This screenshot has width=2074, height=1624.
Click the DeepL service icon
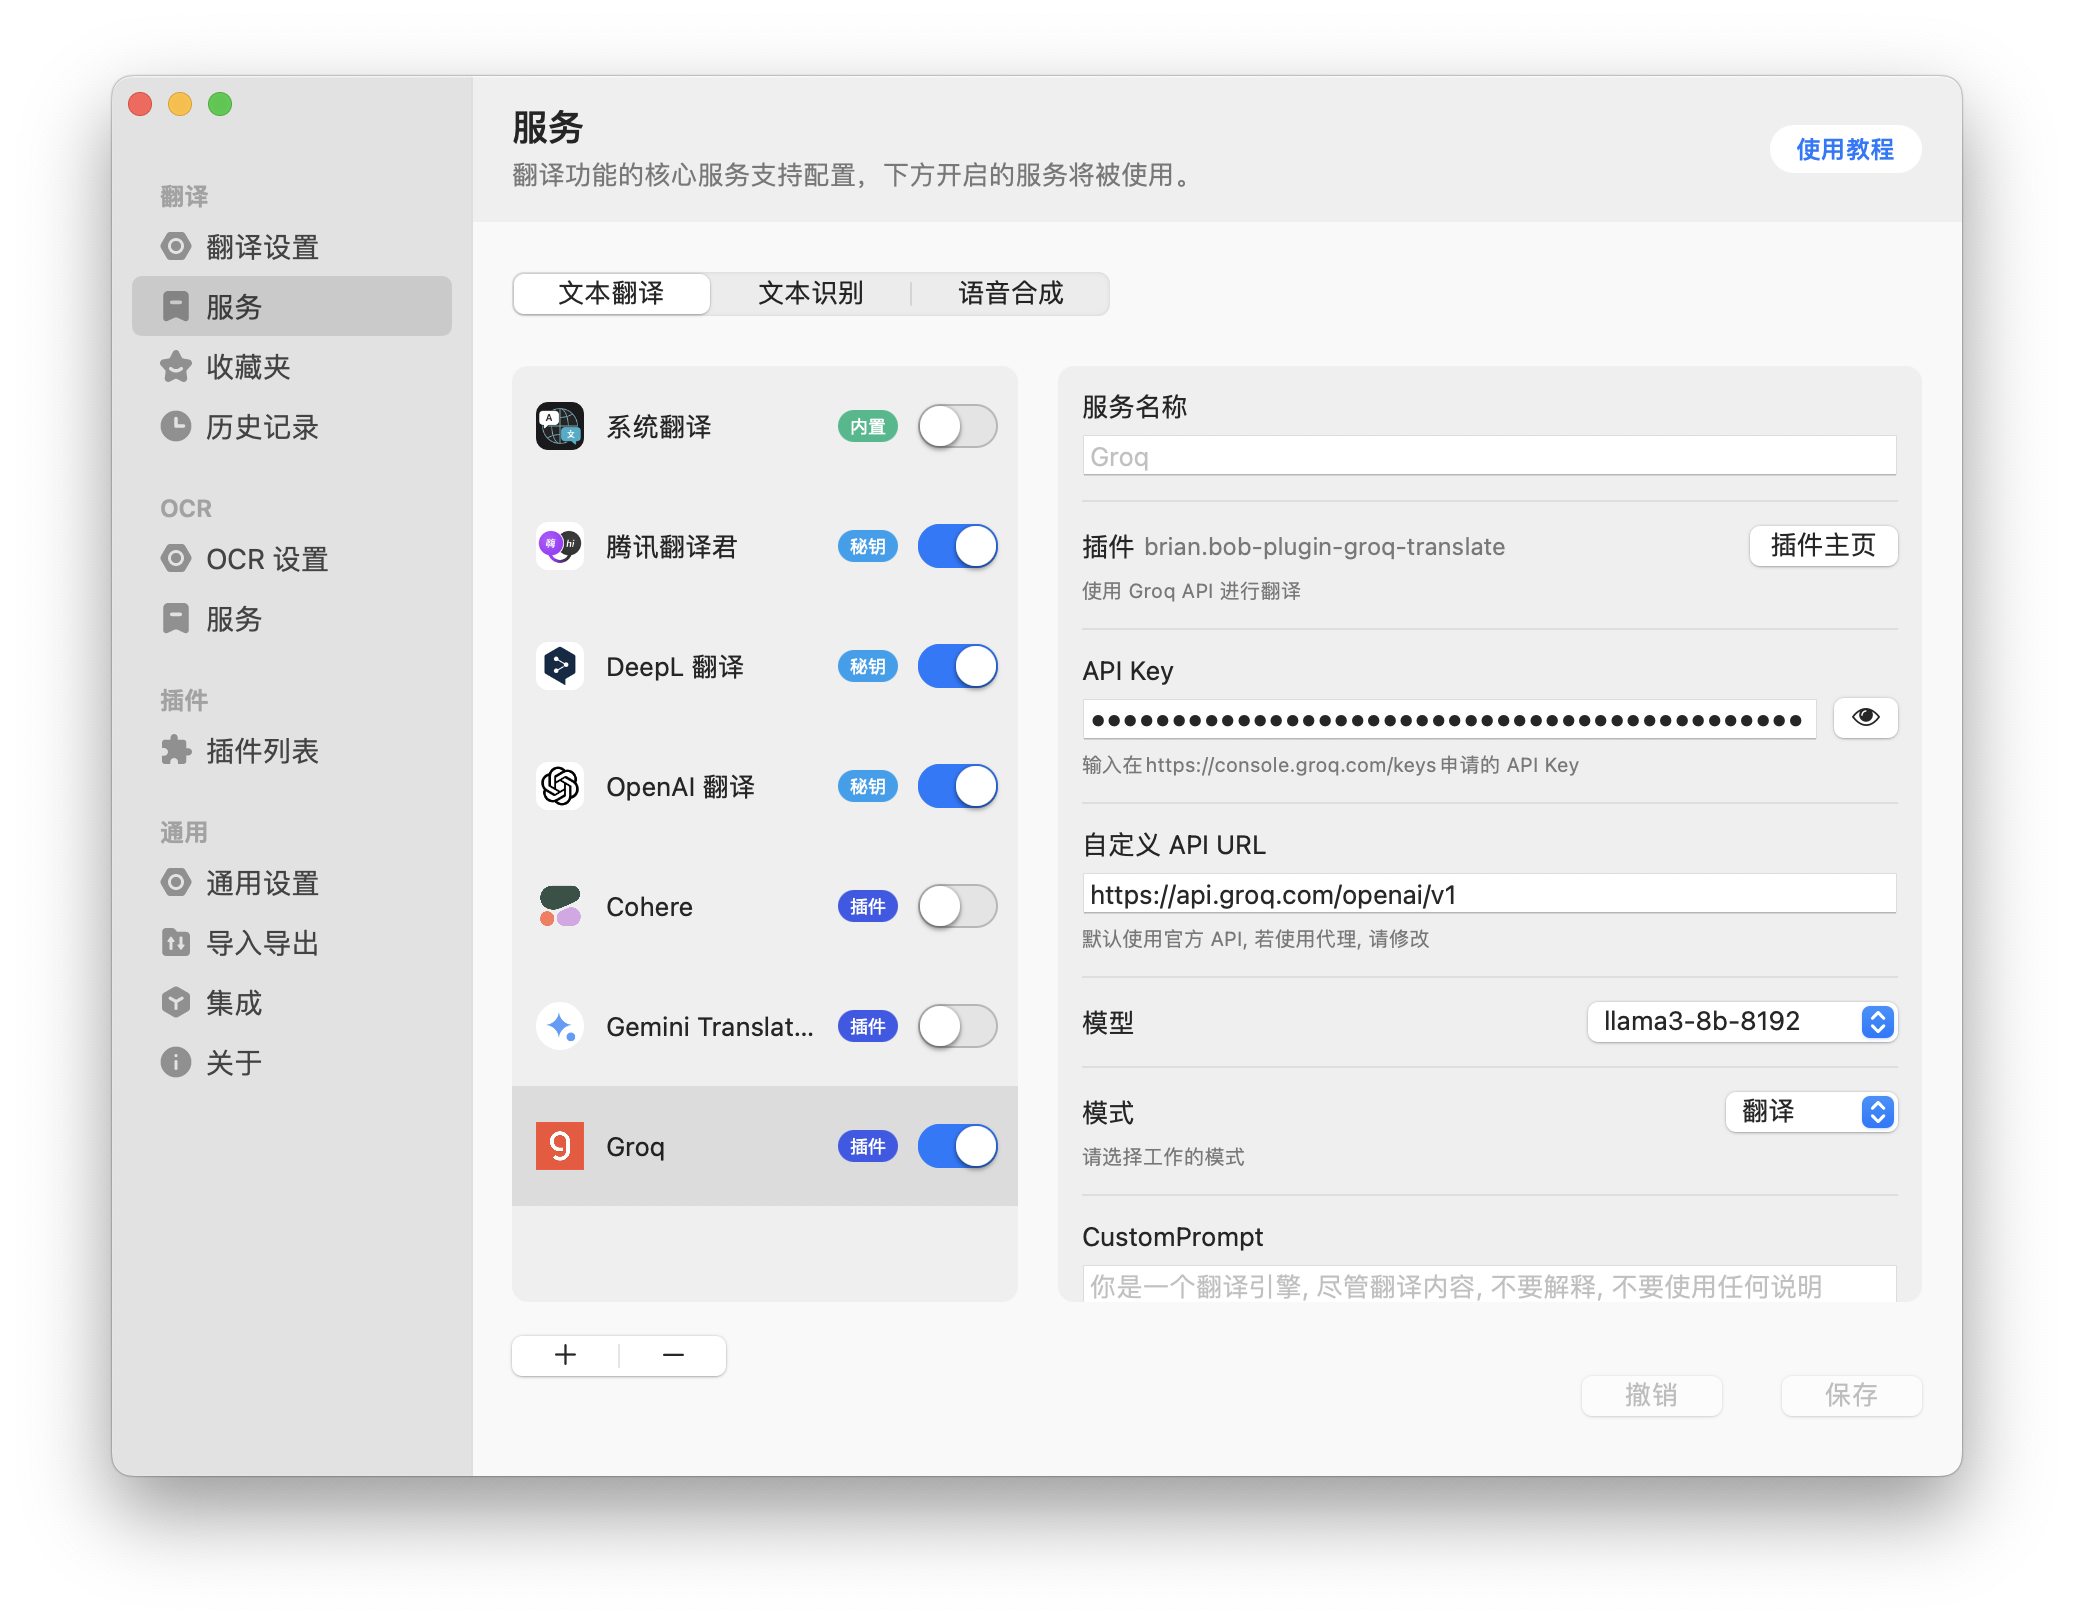(560, 666)
